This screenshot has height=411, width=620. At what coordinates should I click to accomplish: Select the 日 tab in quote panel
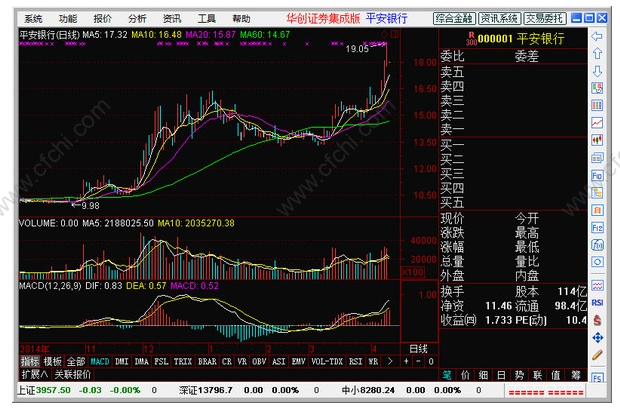coord(501,375)
